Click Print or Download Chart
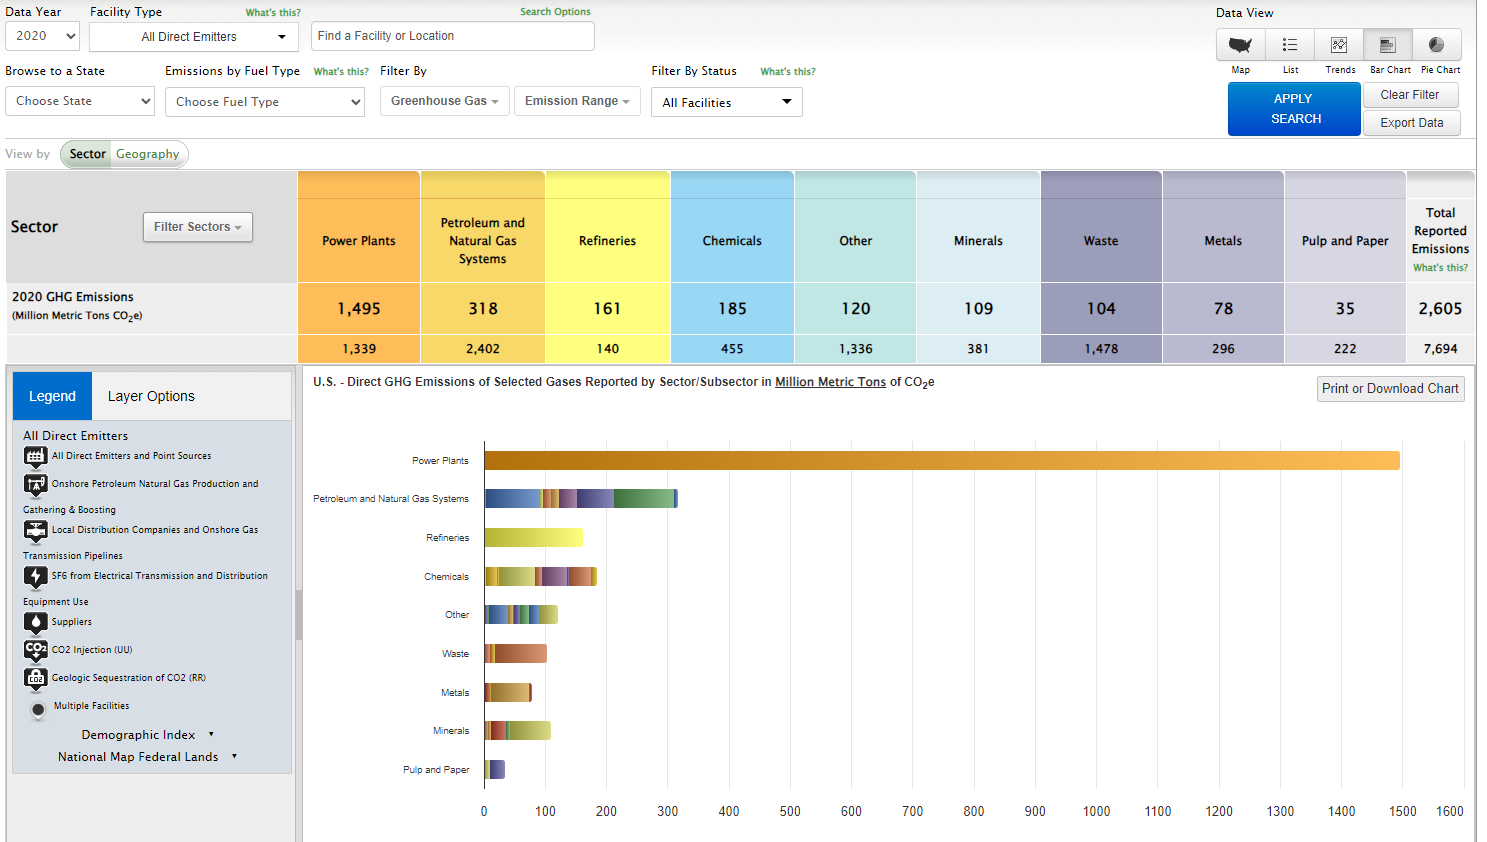The height and width of the screenshot is (842, 1487). pyautogui.click(x=1390, y=389)
